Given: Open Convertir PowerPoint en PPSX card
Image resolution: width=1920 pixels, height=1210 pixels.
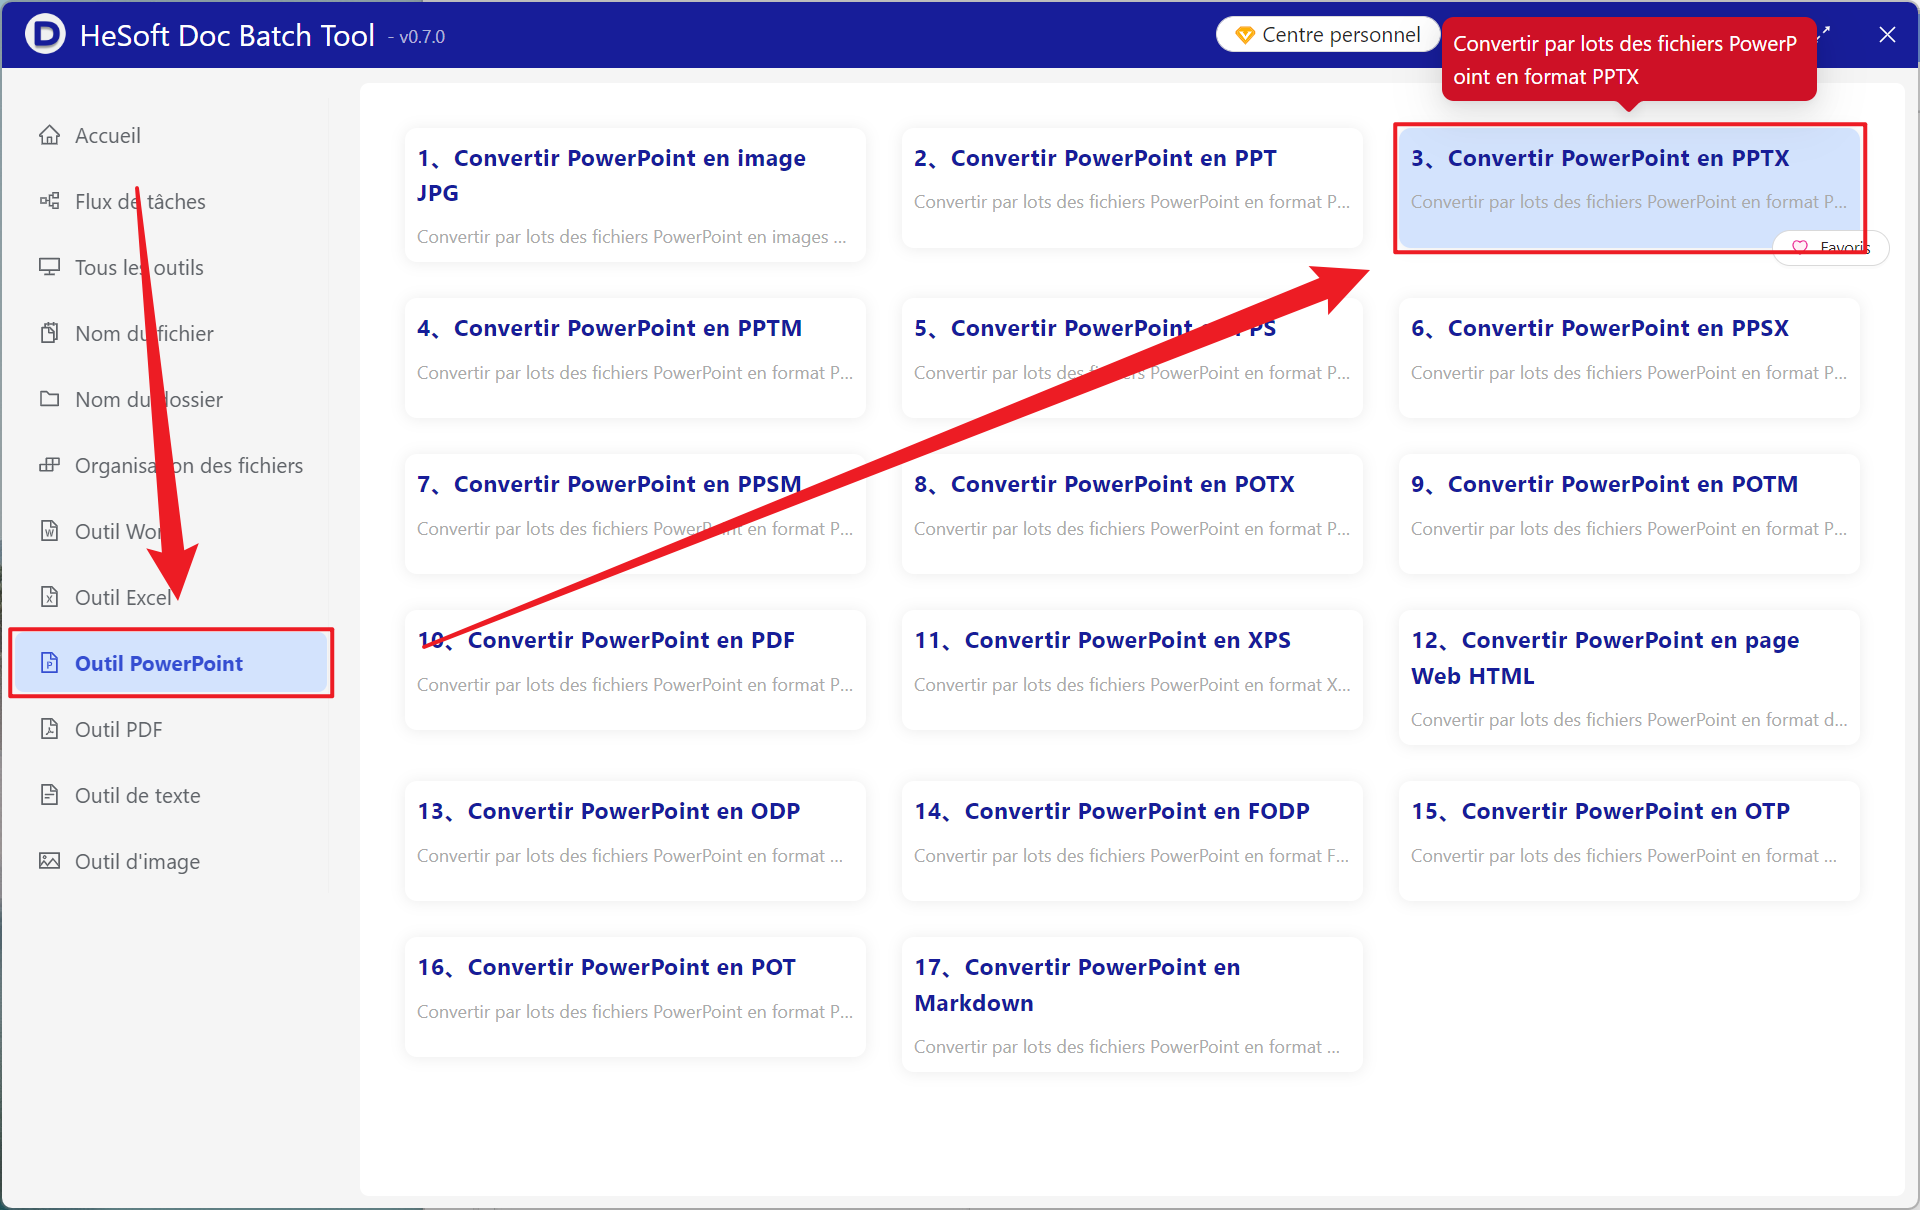Looking at the screenshot, I should [x=1629, y=358].
